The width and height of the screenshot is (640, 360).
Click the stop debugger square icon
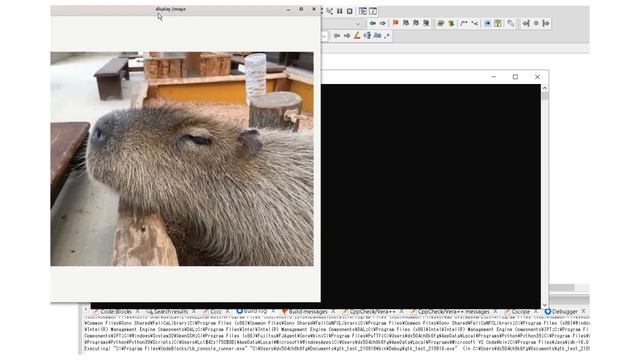coord(350,11)
